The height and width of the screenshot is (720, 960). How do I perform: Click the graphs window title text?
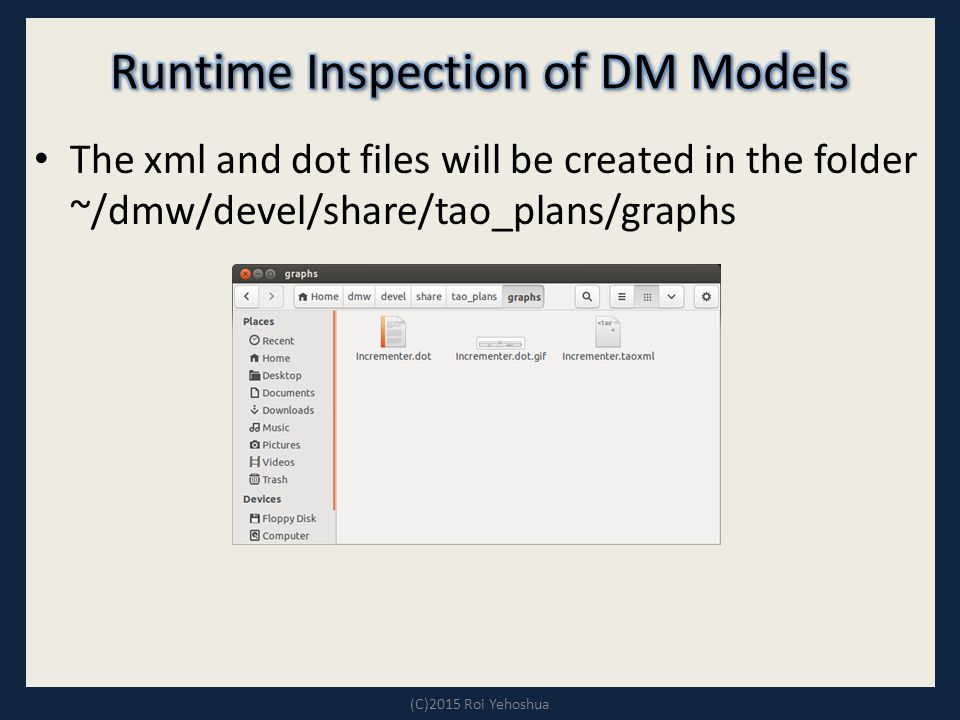click(301, 274)
